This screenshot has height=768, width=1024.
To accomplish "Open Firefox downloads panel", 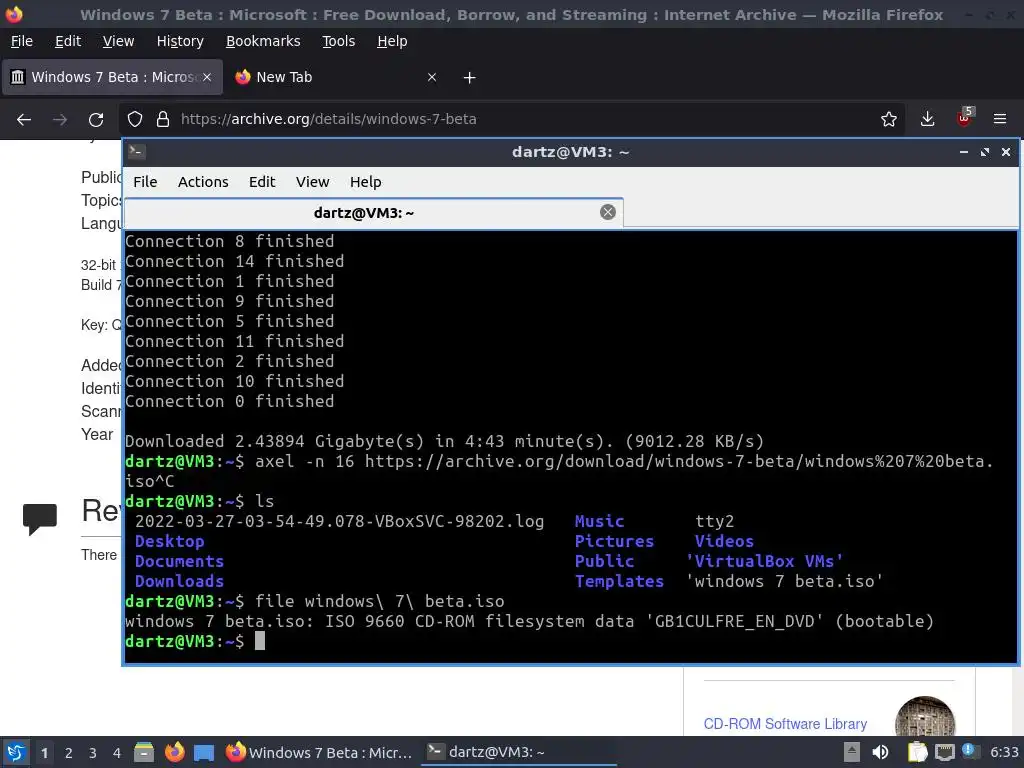I will [927, 120].
